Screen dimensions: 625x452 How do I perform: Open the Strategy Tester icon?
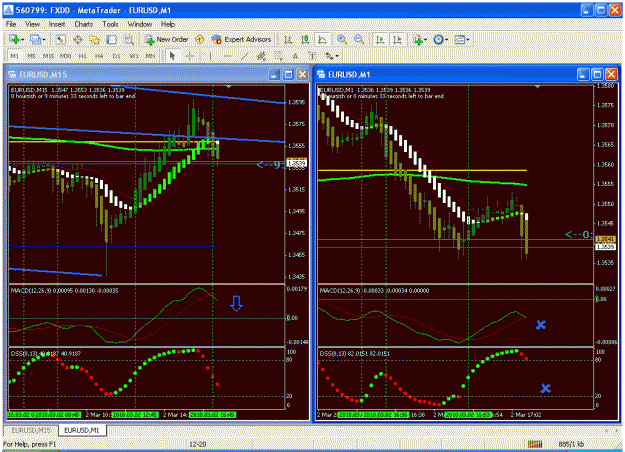point(129,39)
